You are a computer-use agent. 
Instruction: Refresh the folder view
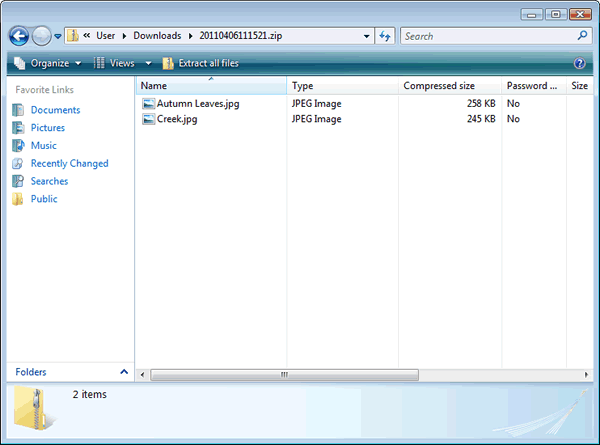pyautogui.click(x=385, y=36)
